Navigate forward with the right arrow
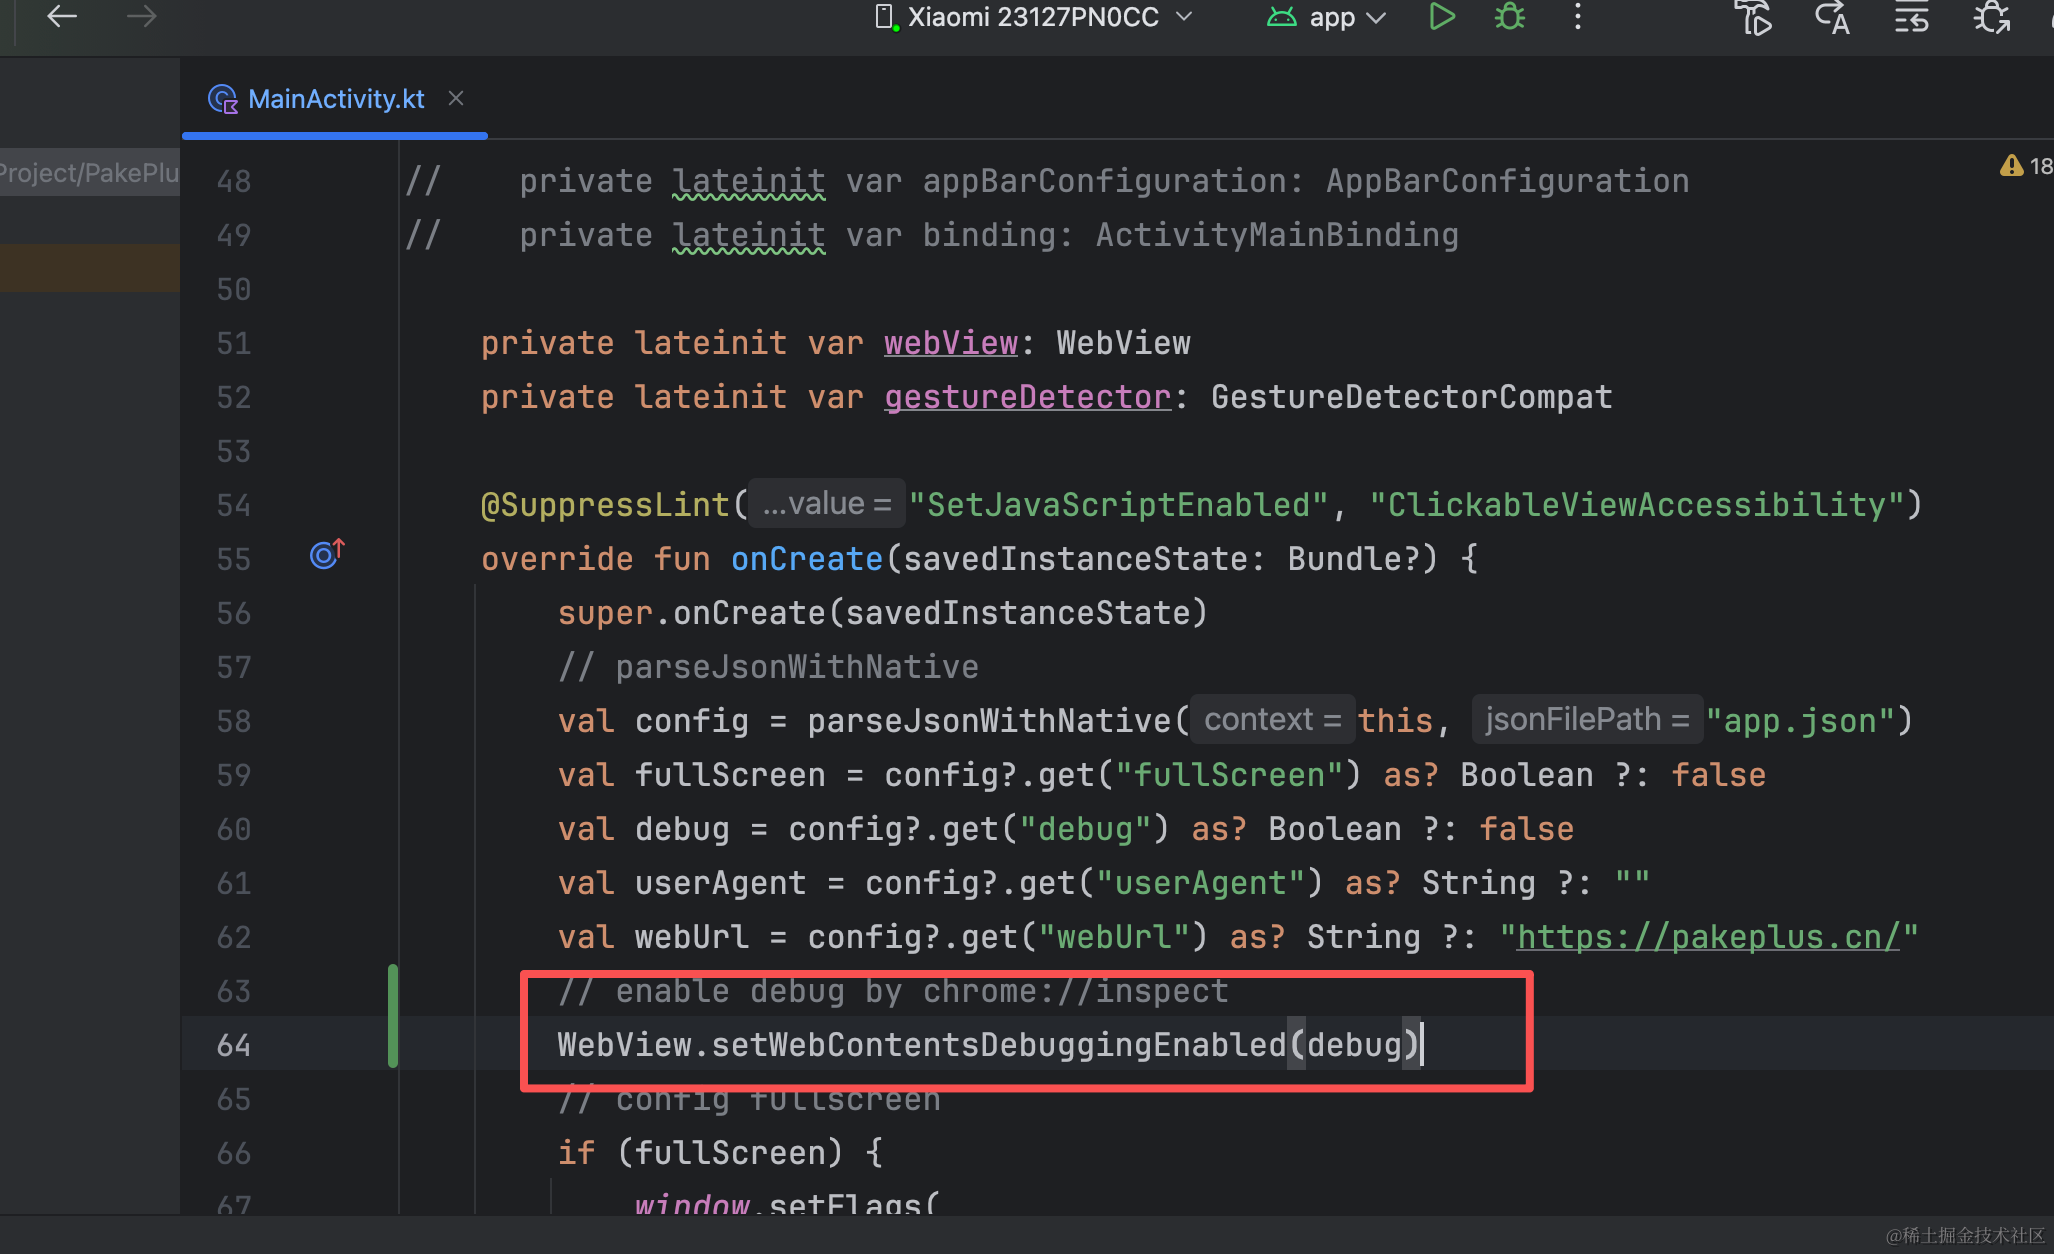 [141, 17]
